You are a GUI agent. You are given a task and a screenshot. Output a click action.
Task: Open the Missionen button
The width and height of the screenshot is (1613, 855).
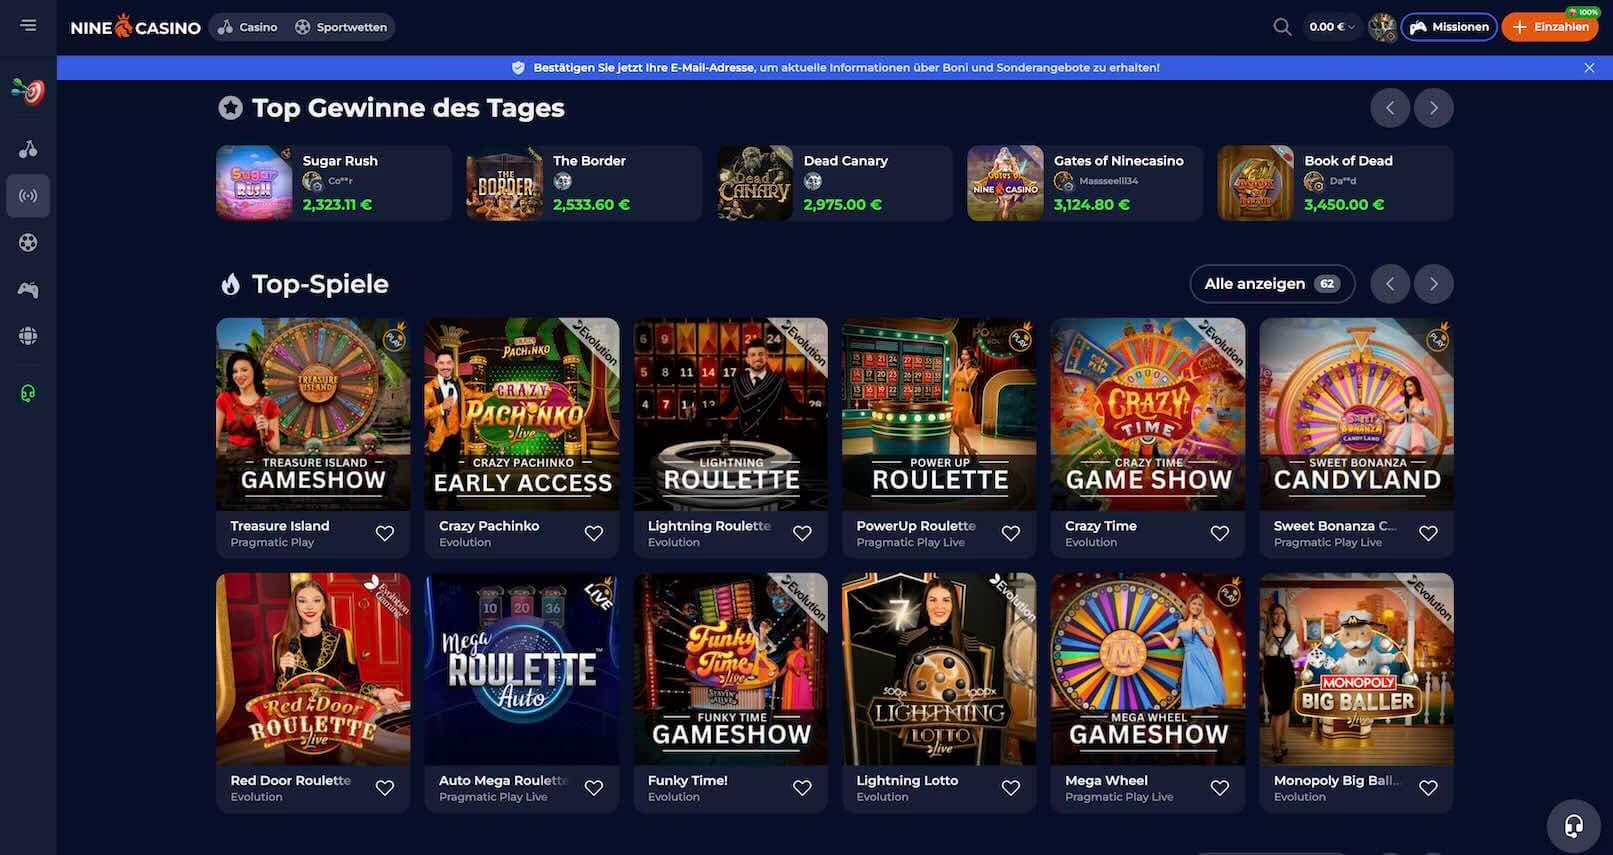click(x=1449, y=27)
